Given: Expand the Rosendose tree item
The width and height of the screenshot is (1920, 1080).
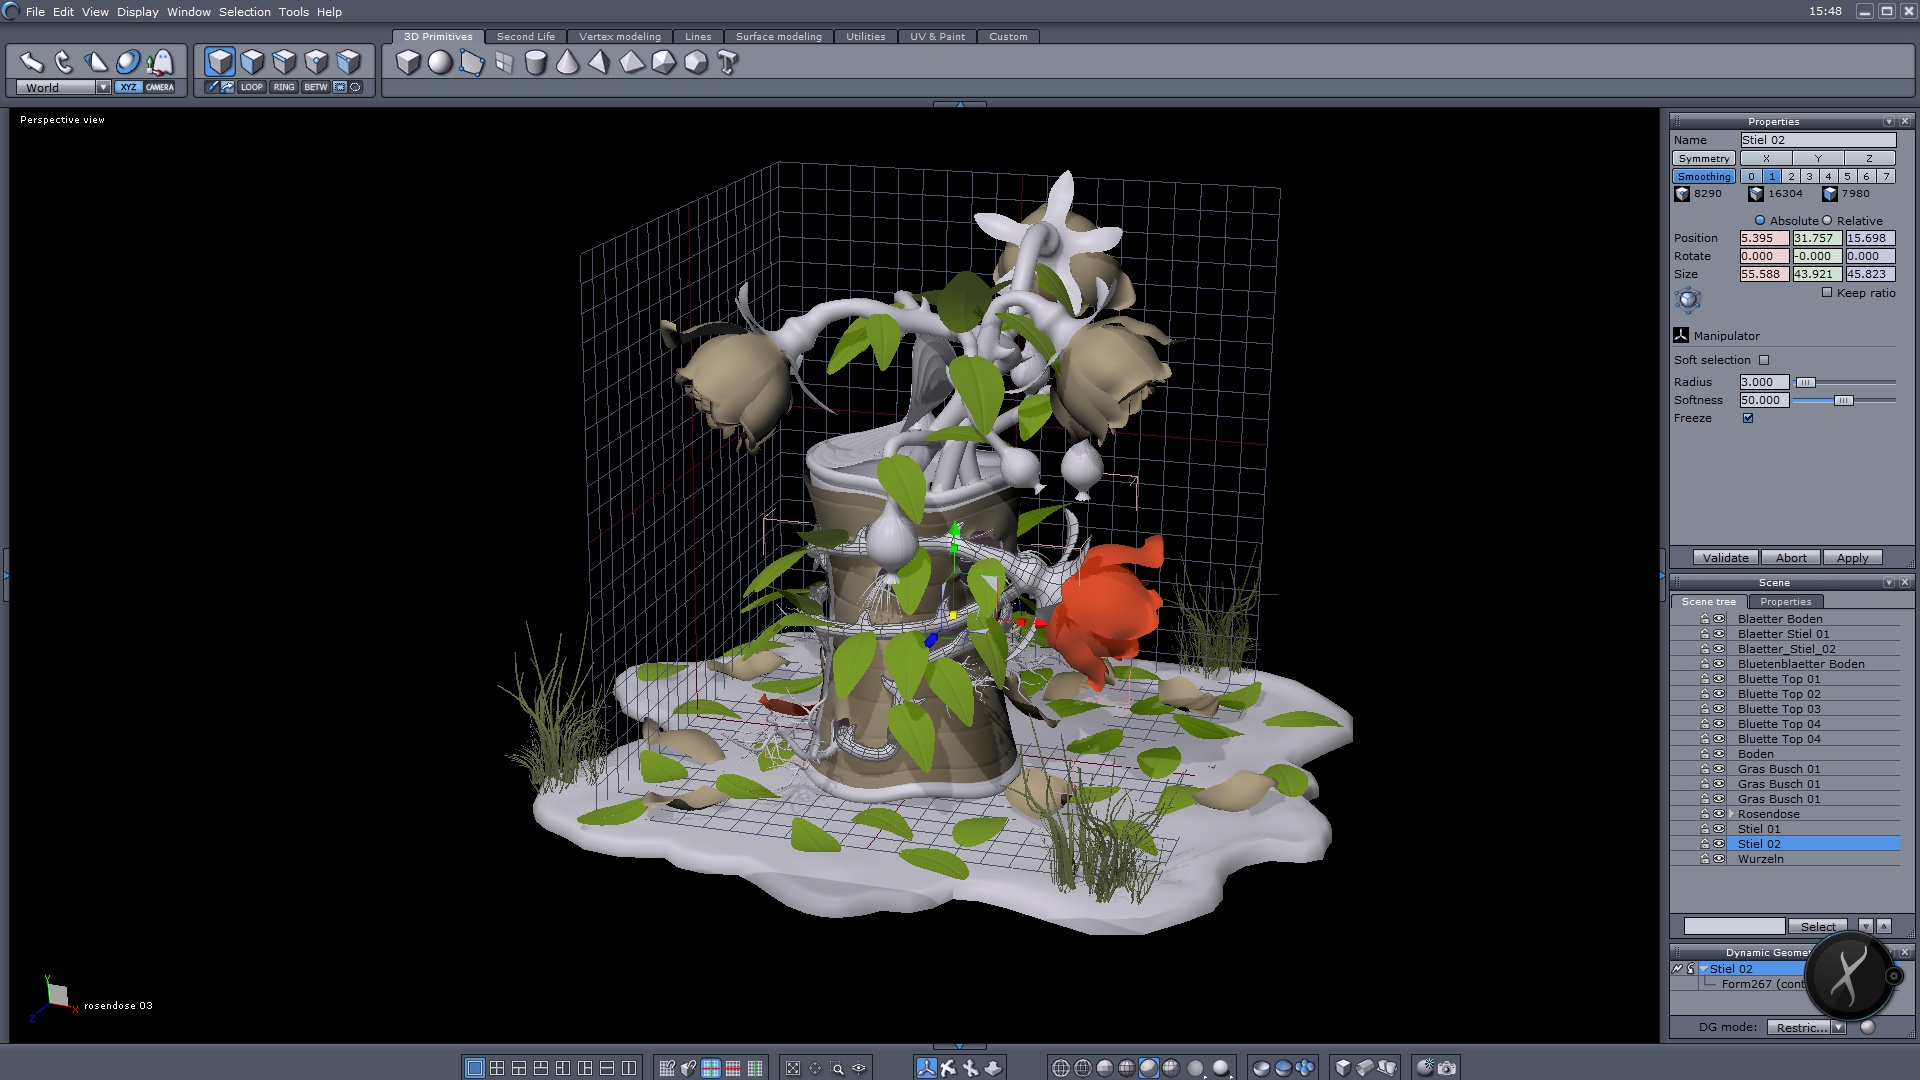Looking at the screenshot, I should point(1731,814).
